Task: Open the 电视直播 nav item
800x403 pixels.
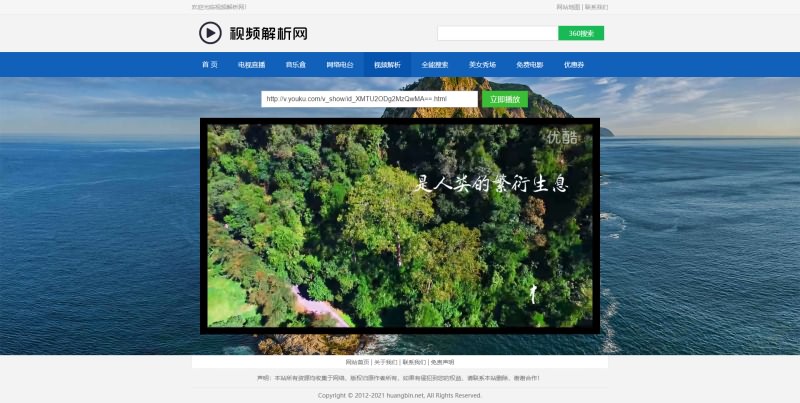Action: pos(252,65)
